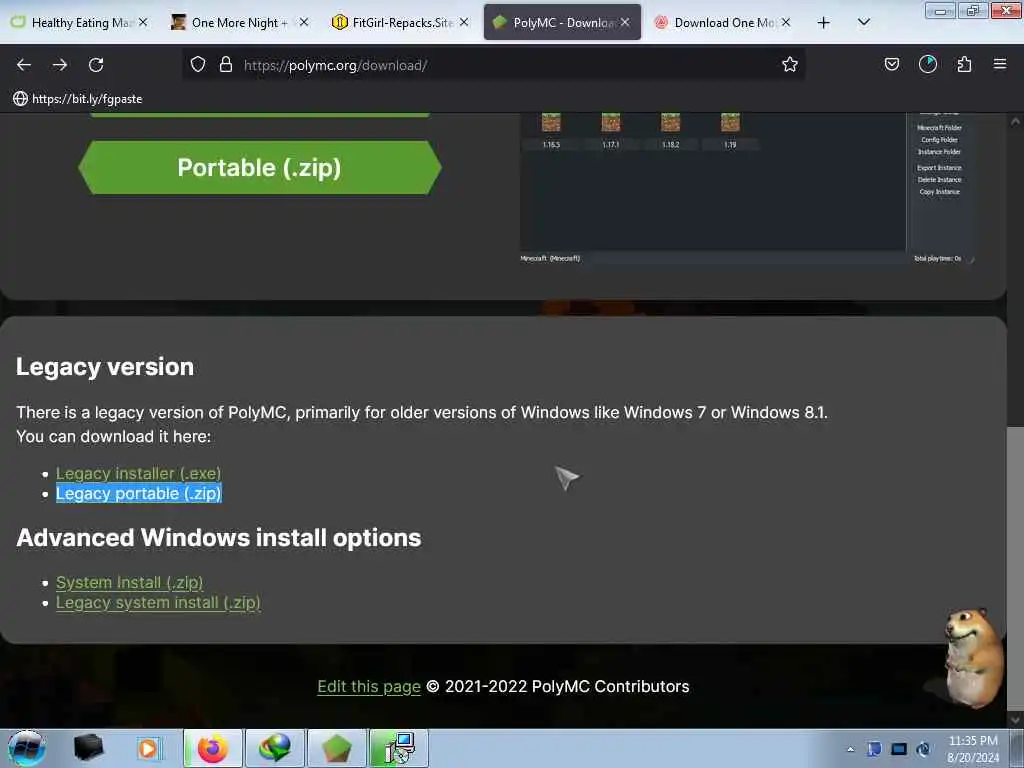Click the Legacy installer (.exe) link
This screenshot has width=1024, height=768.
point(138,473)
